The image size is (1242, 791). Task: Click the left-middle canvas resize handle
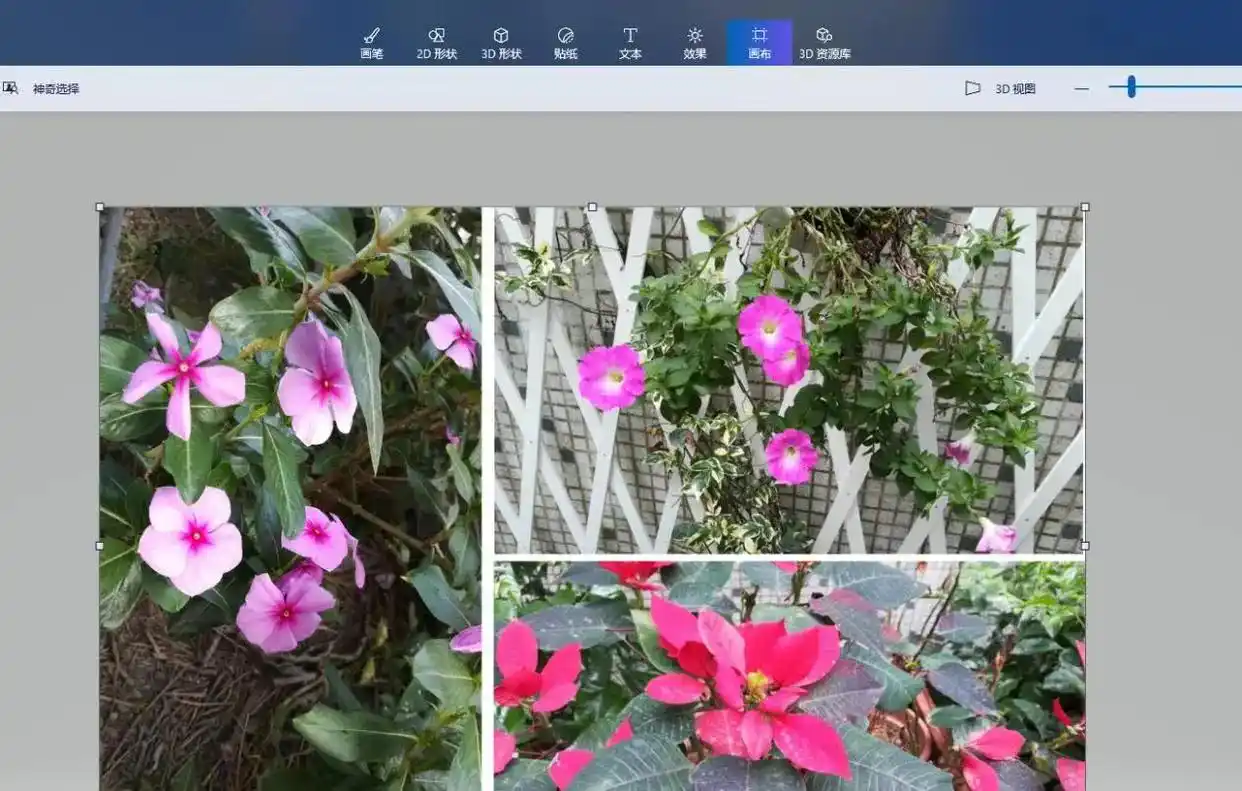point(99,546)
